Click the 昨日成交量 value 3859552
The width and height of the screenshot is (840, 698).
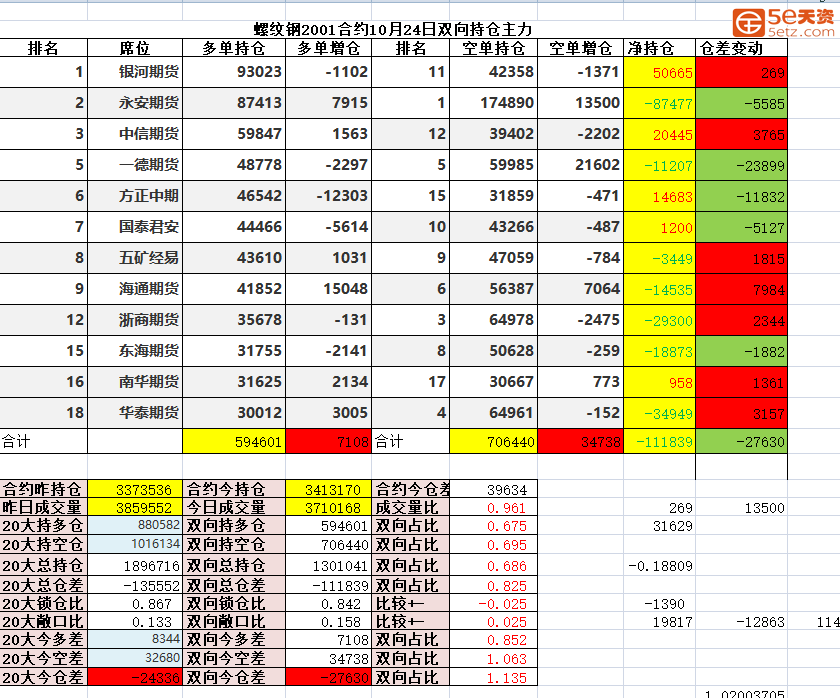pos(135,507)
